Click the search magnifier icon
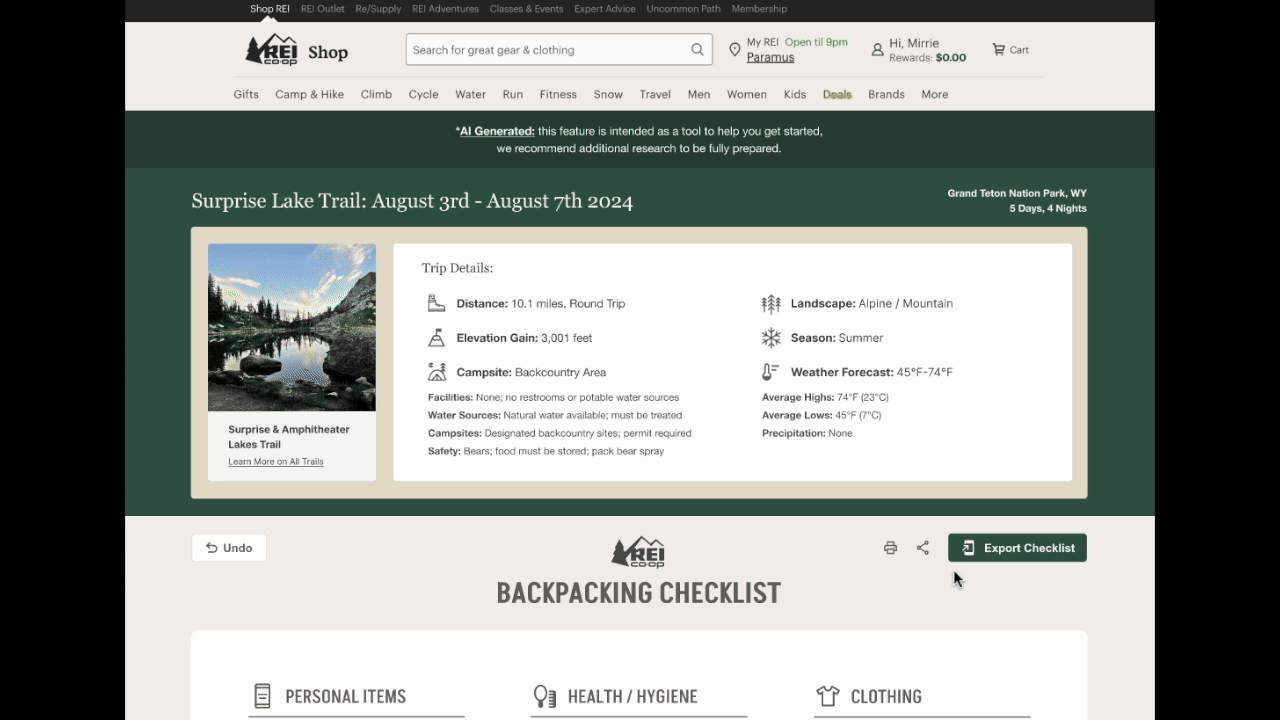 tap(697, 50)
